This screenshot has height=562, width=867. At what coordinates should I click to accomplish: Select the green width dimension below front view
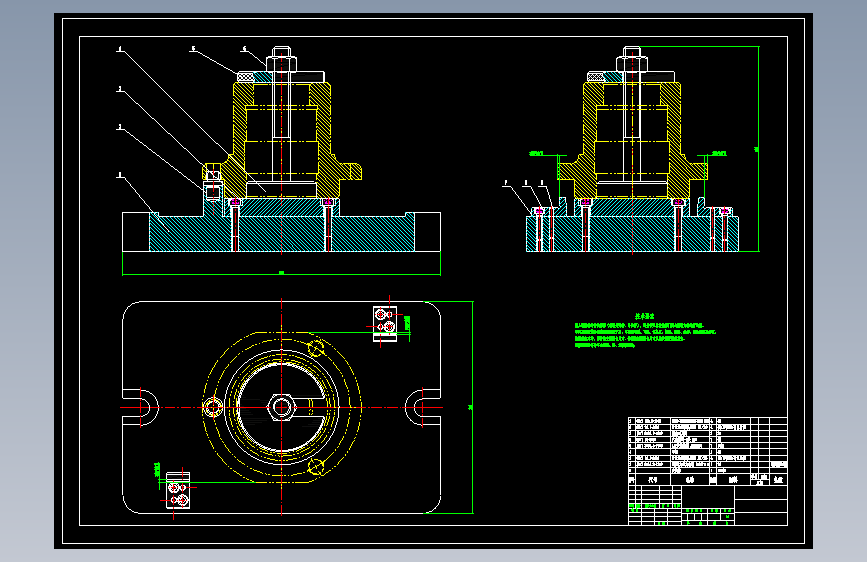pos(281,272)
